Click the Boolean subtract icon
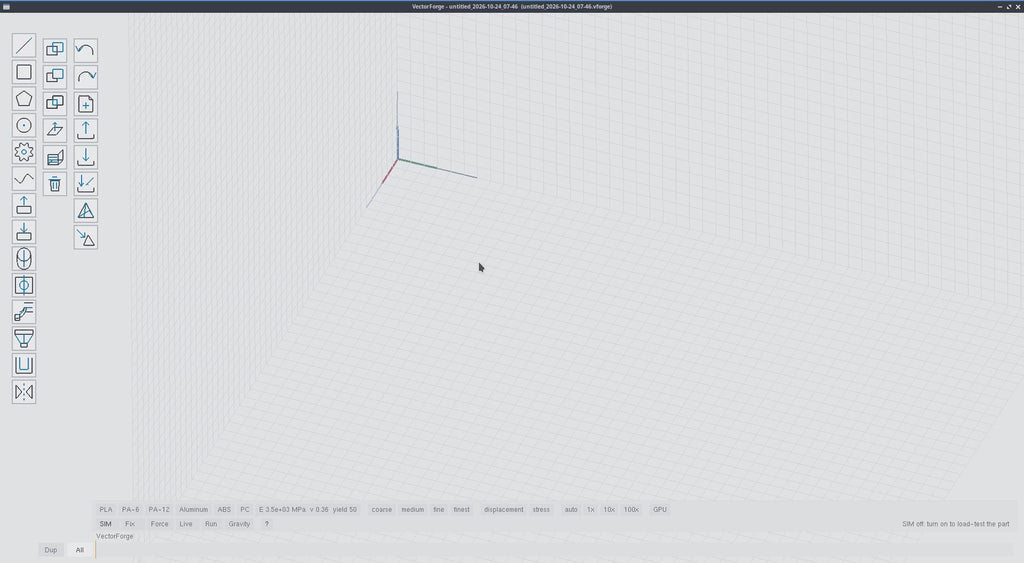The image size is (1024, 563). pyautogui.click(x=55, y=76)
